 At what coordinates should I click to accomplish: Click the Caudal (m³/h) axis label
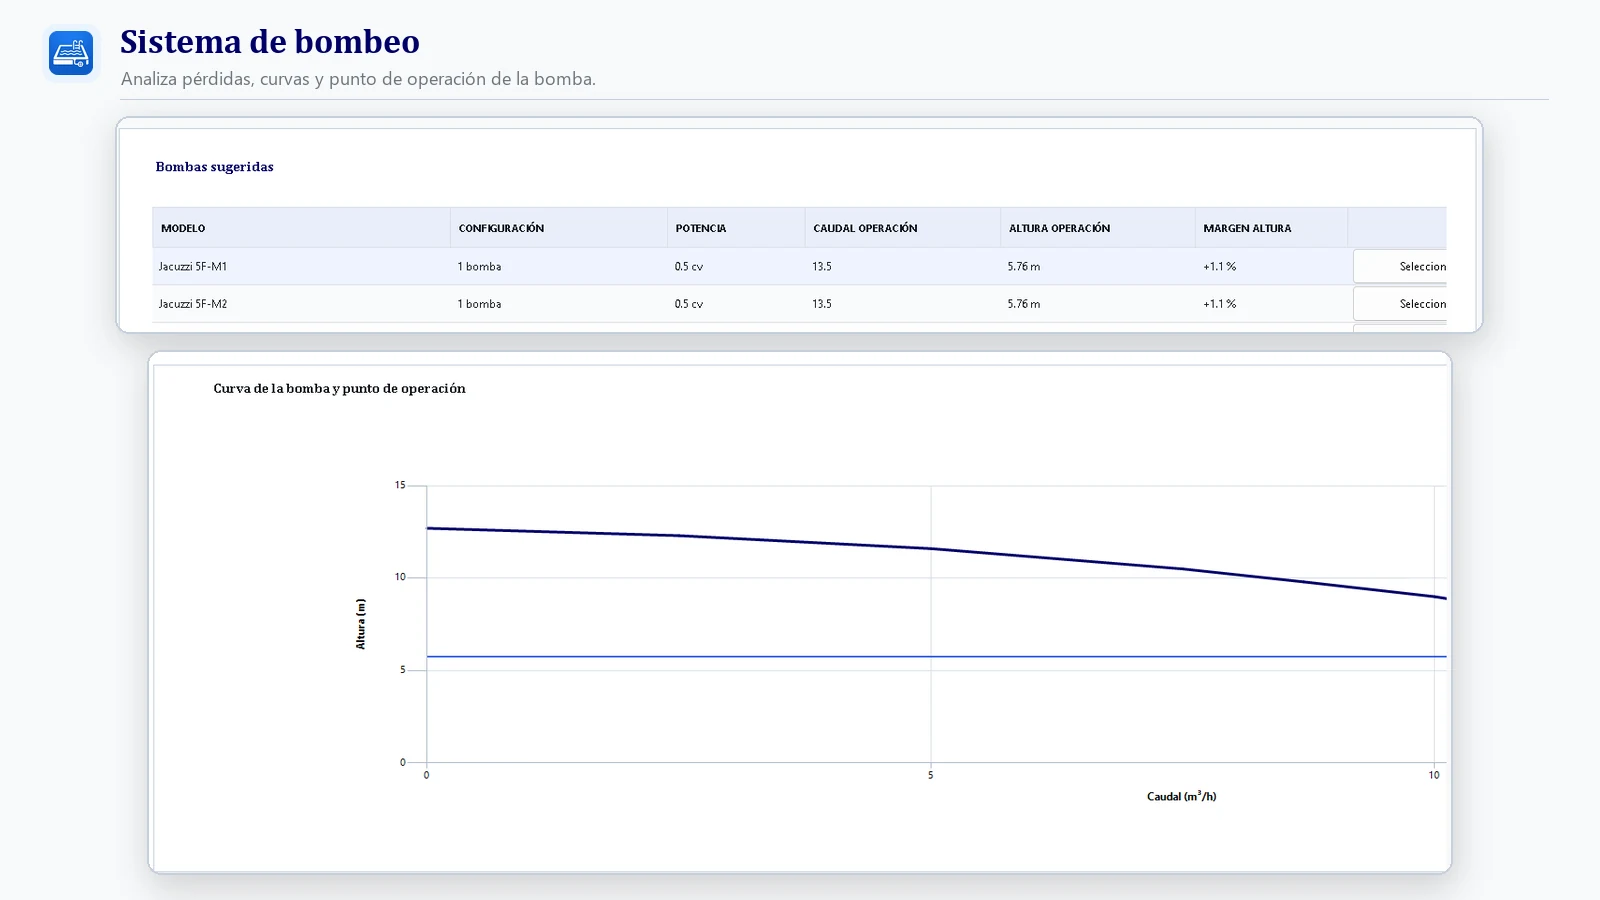pos(1181,796)
